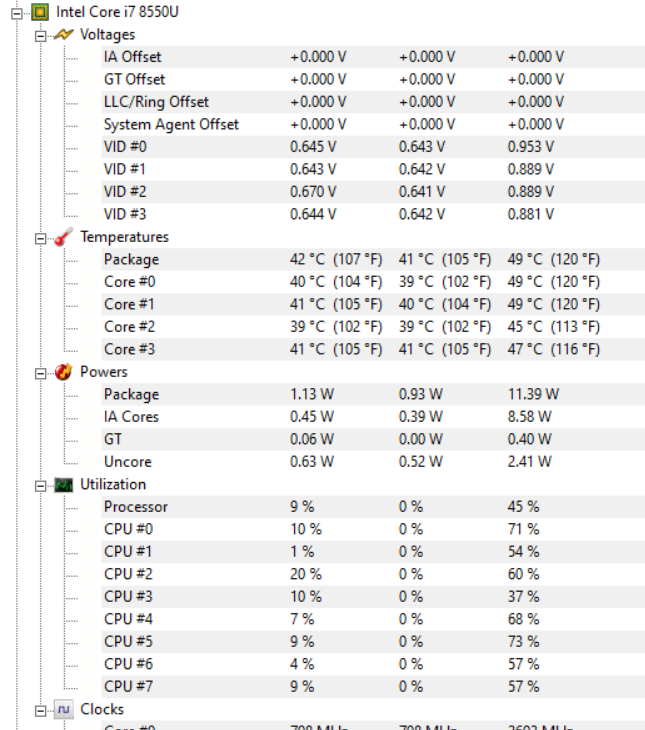Click the 45 % Processor max utilization value

point(523,507)
